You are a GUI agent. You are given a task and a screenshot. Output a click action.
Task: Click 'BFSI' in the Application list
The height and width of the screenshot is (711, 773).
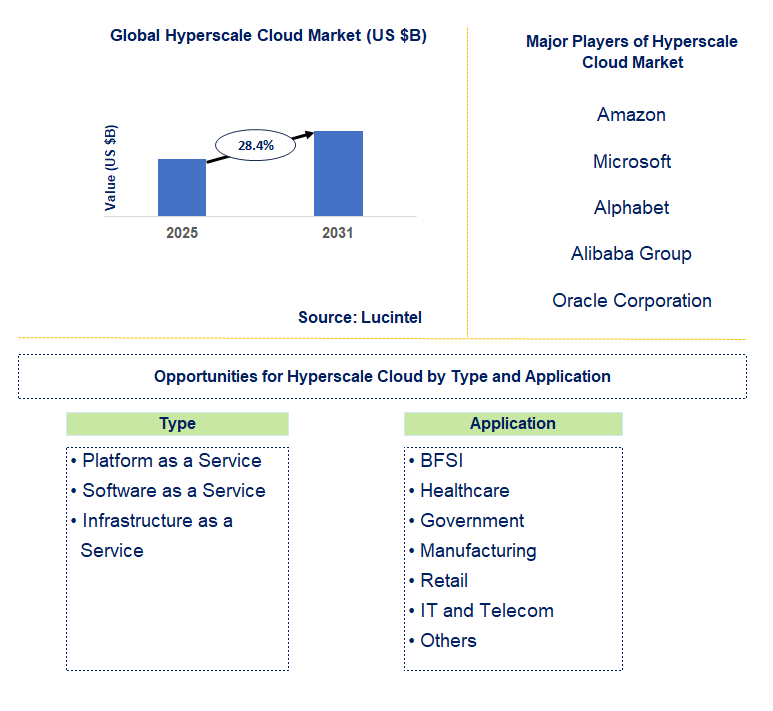436,461
